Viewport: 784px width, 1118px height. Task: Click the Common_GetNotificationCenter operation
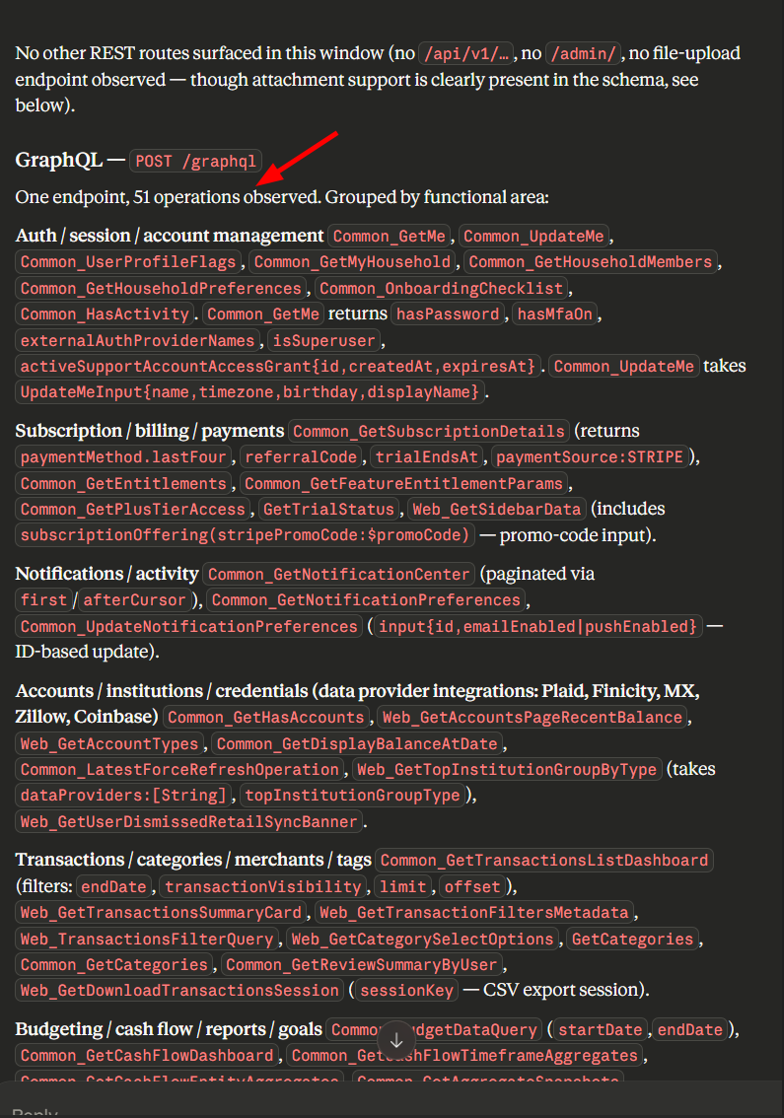338,574
